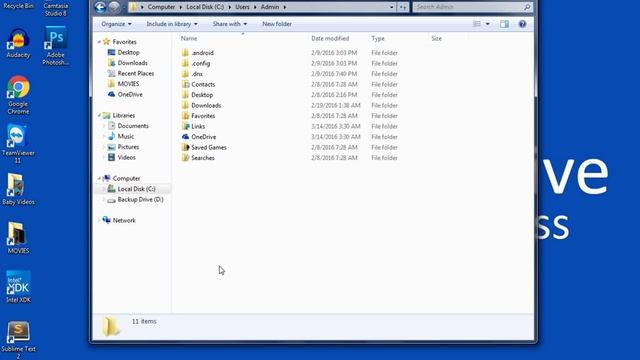Screen dimensions: 640x360
Task: Select the .android folder icon
Action: (185, 53)
